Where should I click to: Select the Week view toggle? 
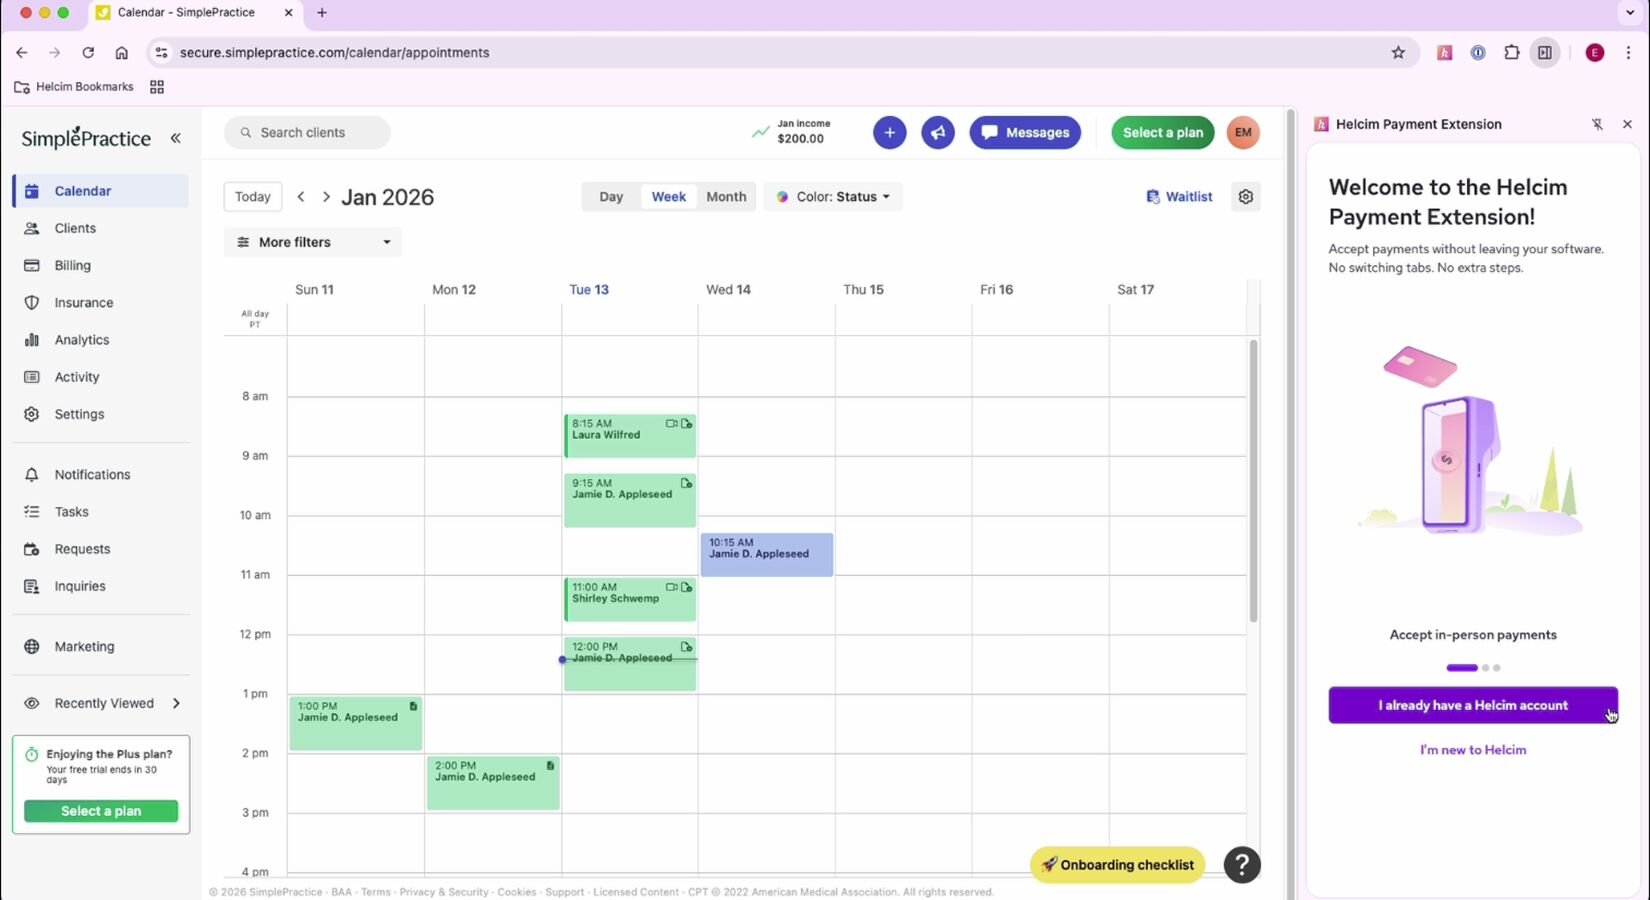(x=668, y=197)
